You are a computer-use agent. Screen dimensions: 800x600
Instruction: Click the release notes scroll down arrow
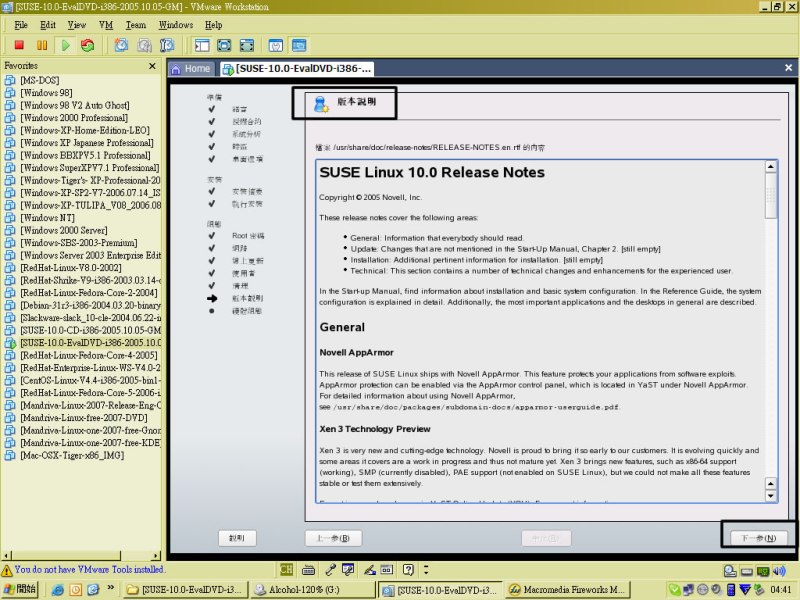[770, 496]
